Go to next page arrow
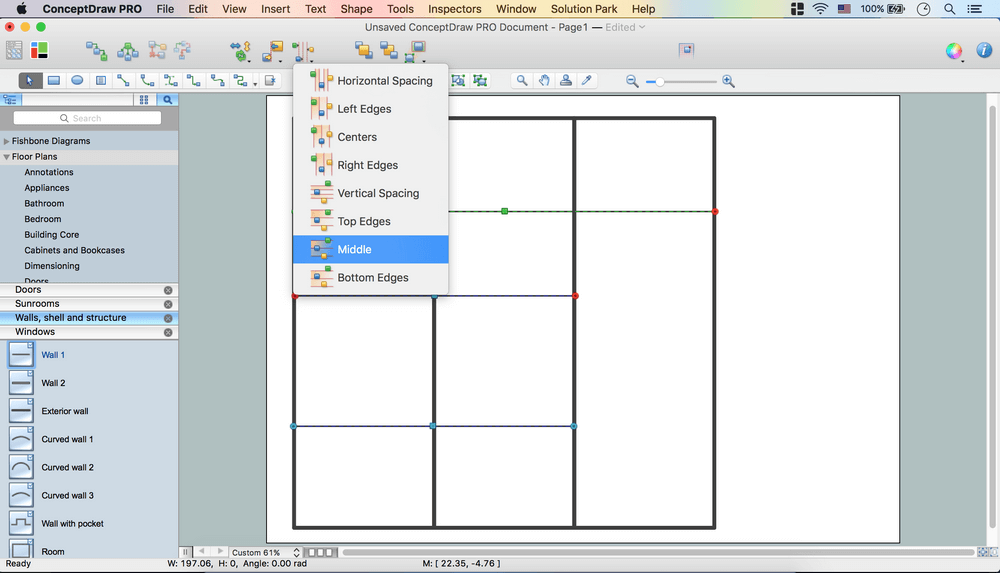The image size is (1000, 573). coord(220,551)
